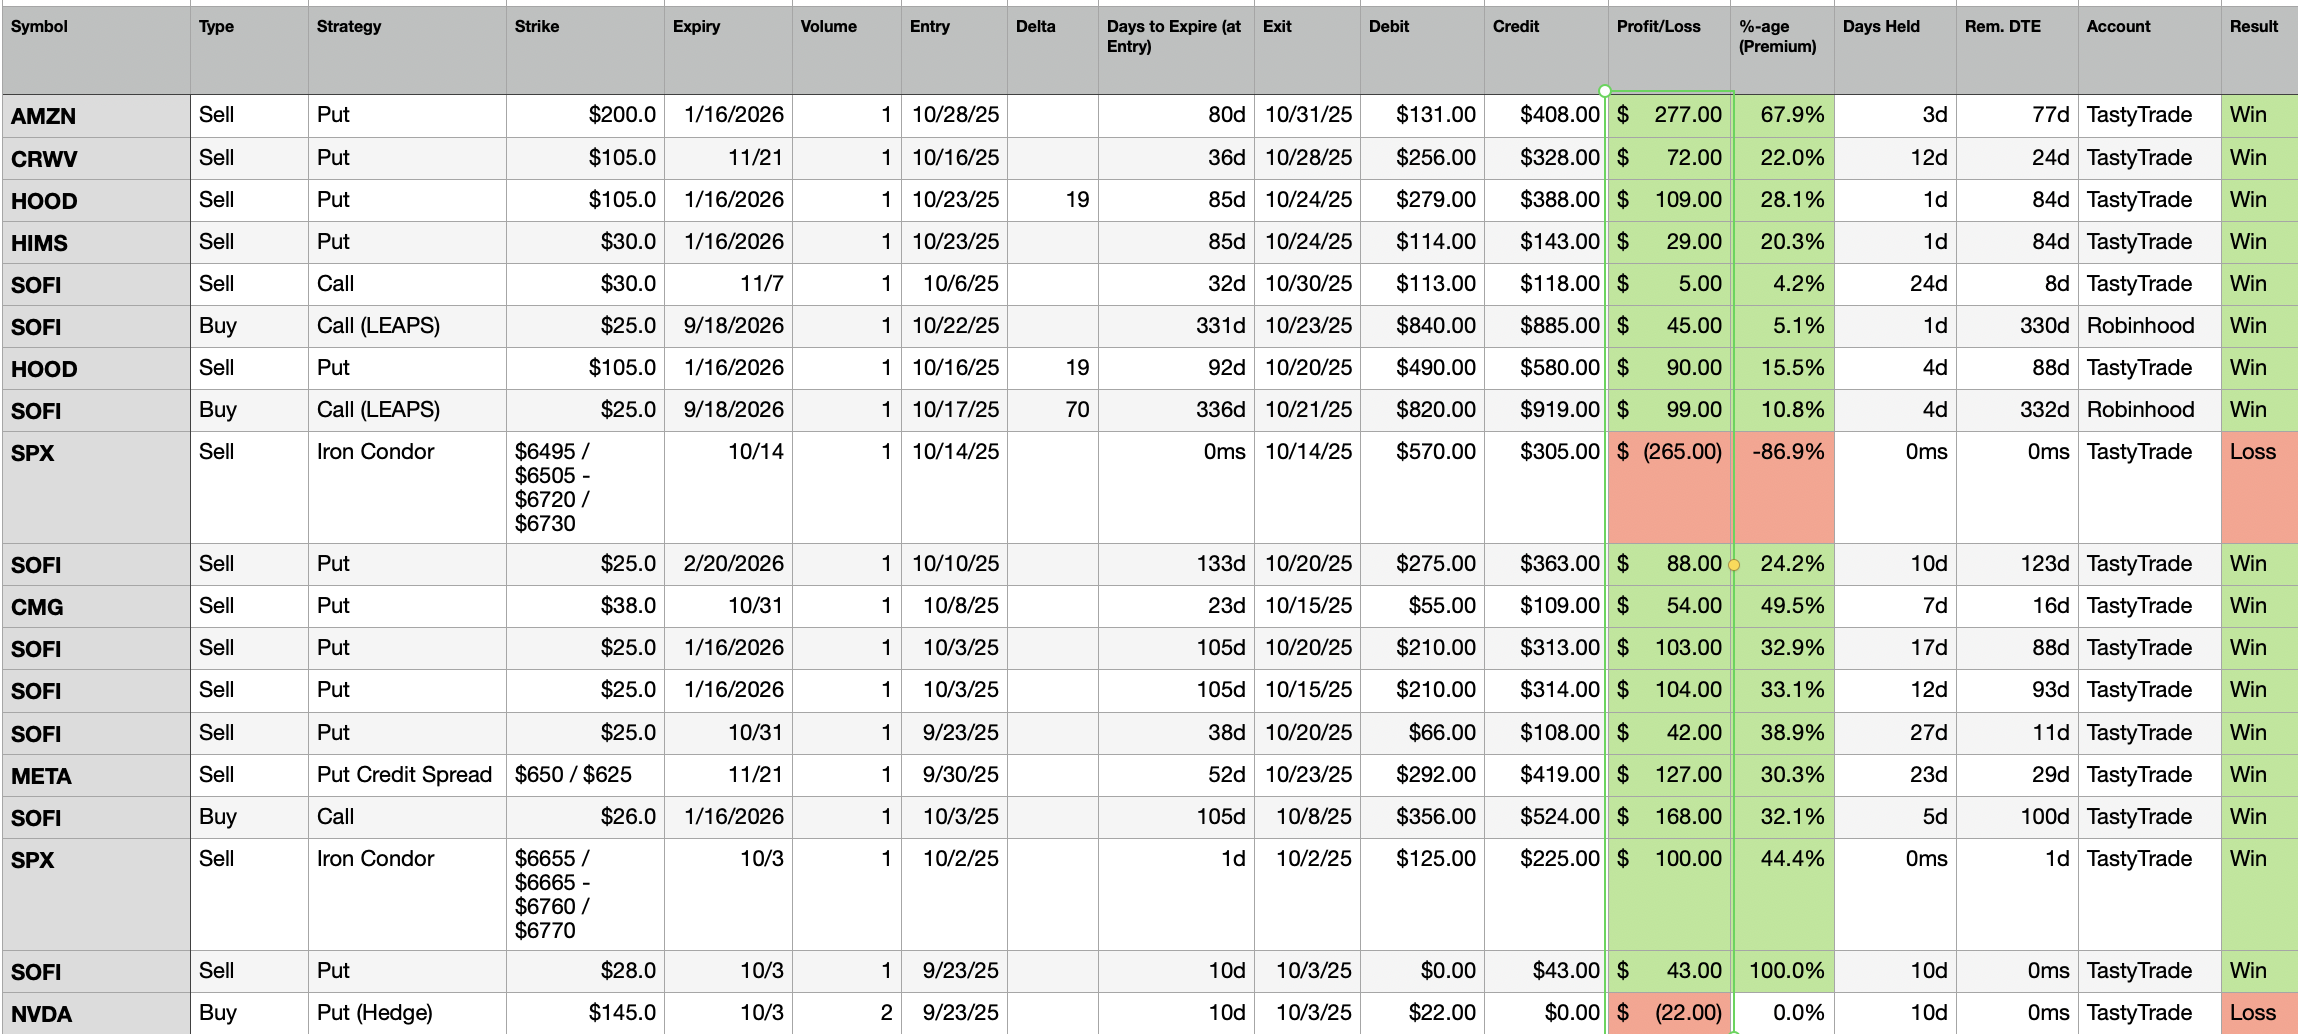Select the red $(265.00) loss cell

(x=1669, y=487)
